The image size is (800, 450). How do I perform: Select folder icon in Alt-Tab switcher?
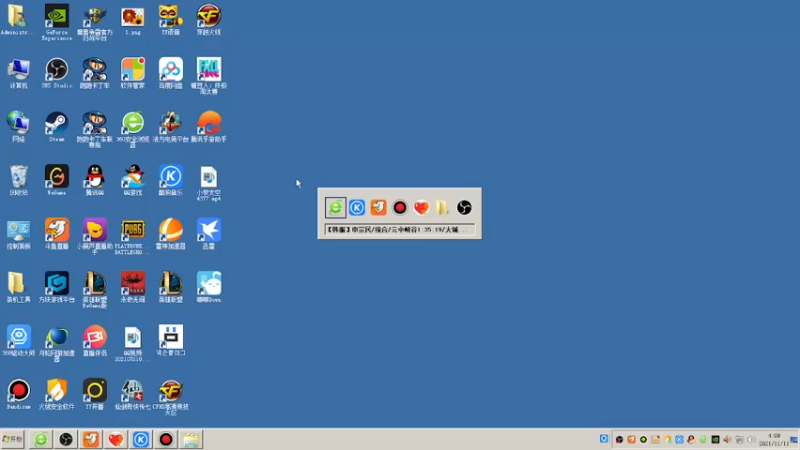(x=442, y=208)
